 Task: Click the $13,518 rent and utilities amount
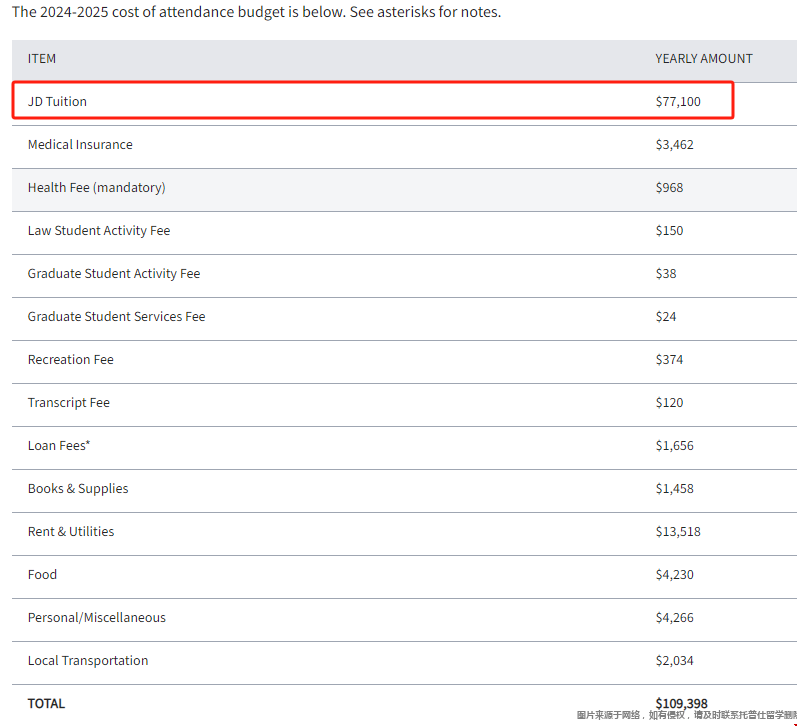678,532
